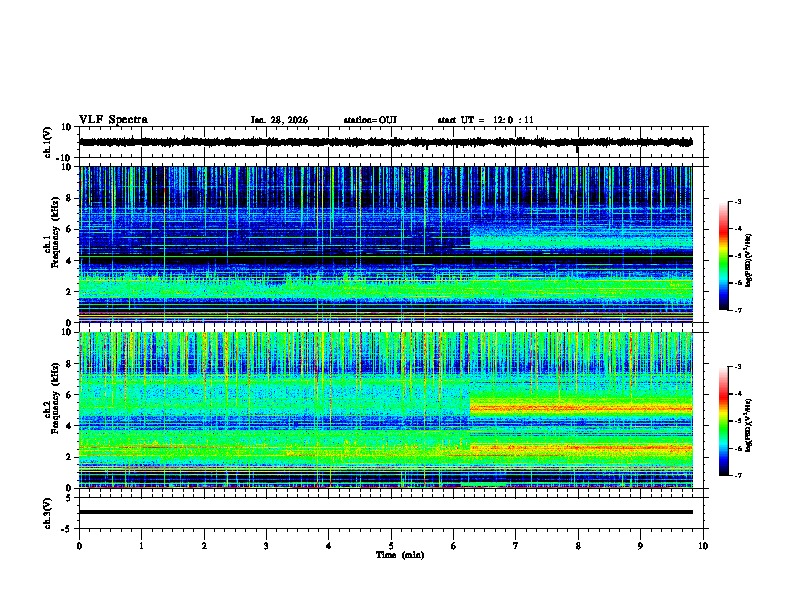792x612 pixels.
Task: Click the "-7" label on ch.1 color bar
Action: 737,310
